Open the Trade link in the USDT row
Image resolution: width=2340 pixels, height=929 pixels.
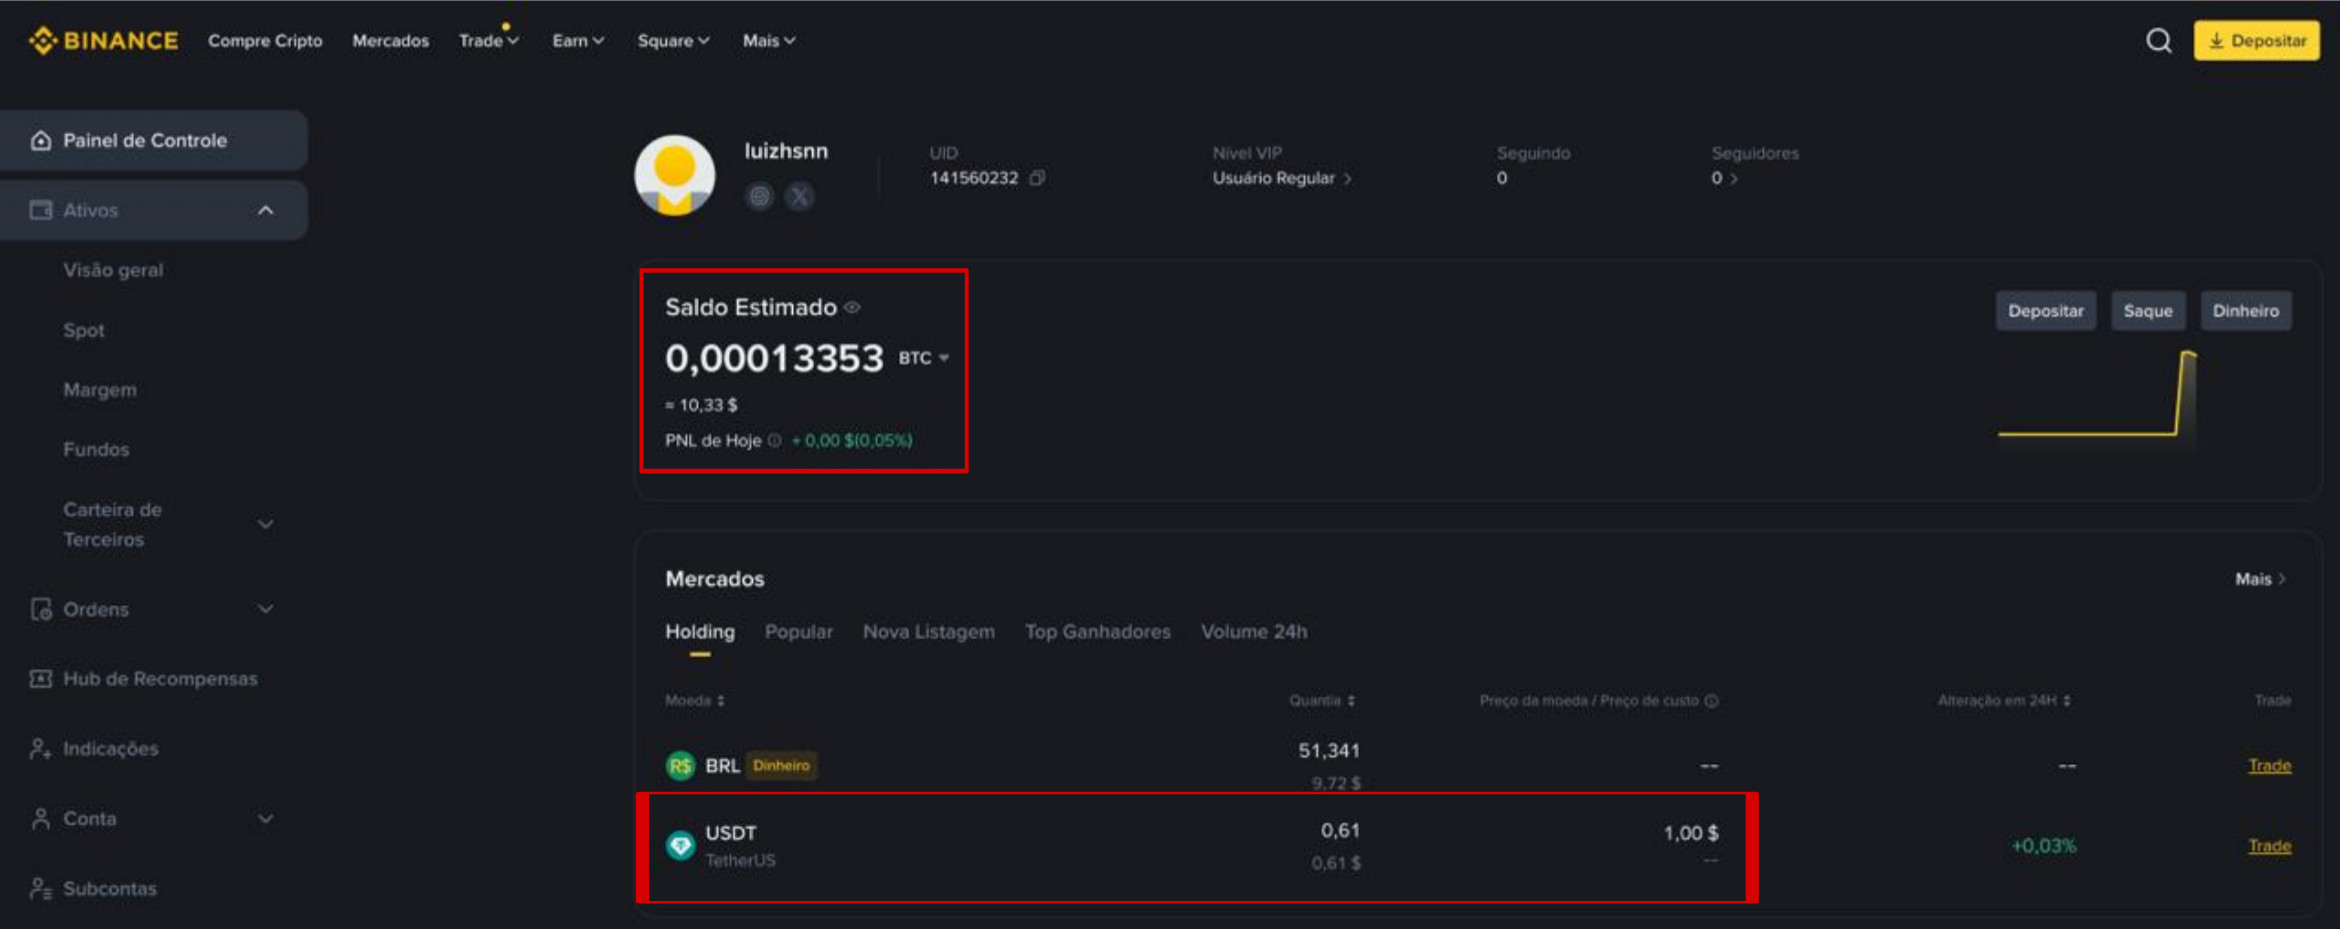tap(2269, 846)
